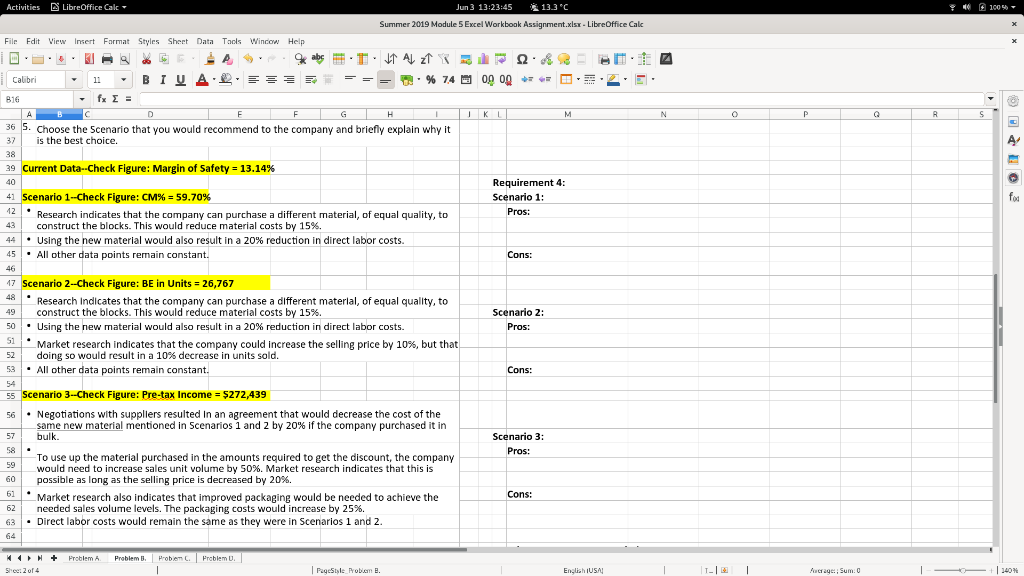Undo the last action
This screenshot has height=576, width=1024.
[248, 59]
